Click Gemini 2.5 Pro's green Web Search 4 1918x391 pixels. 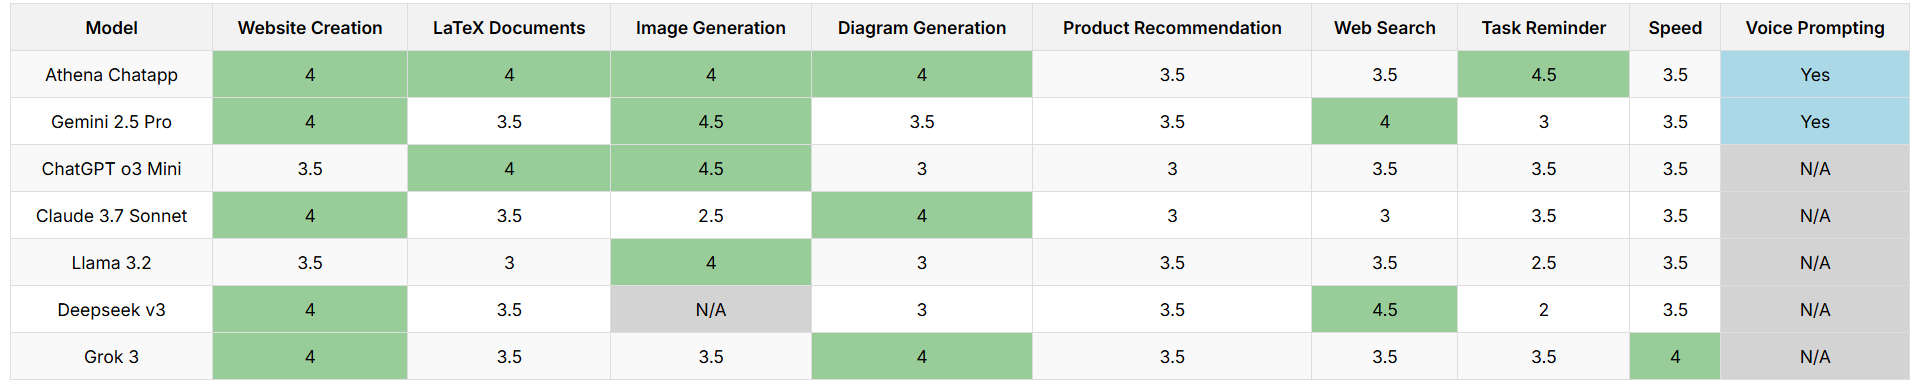pos(1385,122)
